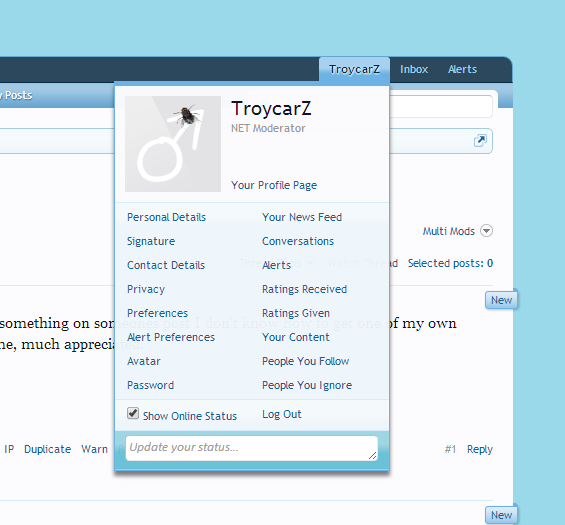Open the Avatar settings link
The image size is (565, 525).
(x=144, y=361)
